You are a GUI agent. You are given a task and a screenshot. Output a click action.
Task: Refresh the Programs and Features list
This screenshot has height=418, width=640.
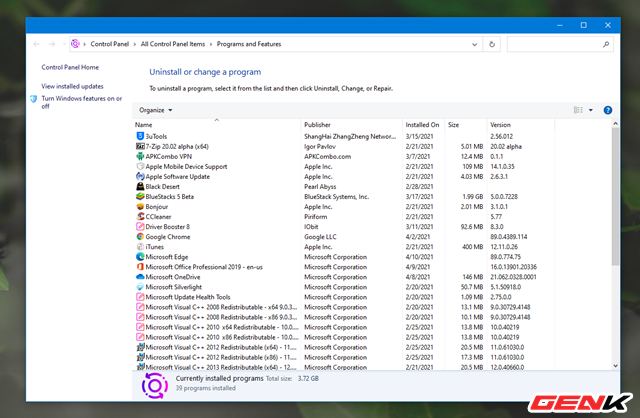(492, 44)
